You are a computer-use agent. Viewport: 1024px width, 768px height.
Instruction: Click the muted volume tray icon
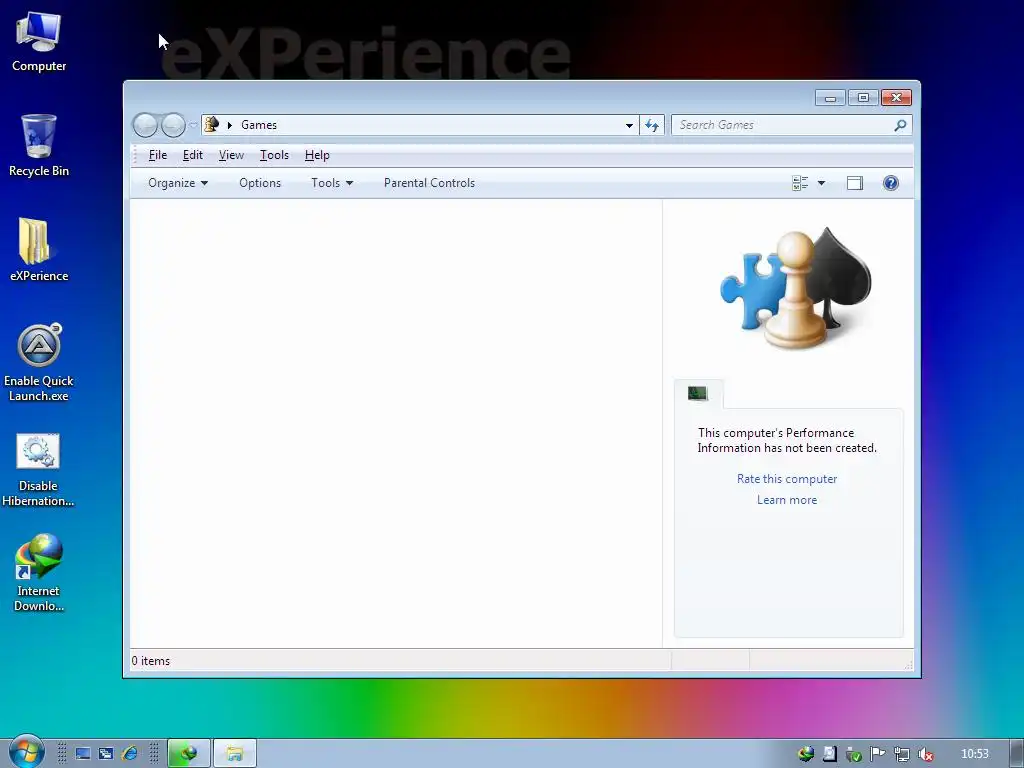pyautogui.click(x=925, y=754)
